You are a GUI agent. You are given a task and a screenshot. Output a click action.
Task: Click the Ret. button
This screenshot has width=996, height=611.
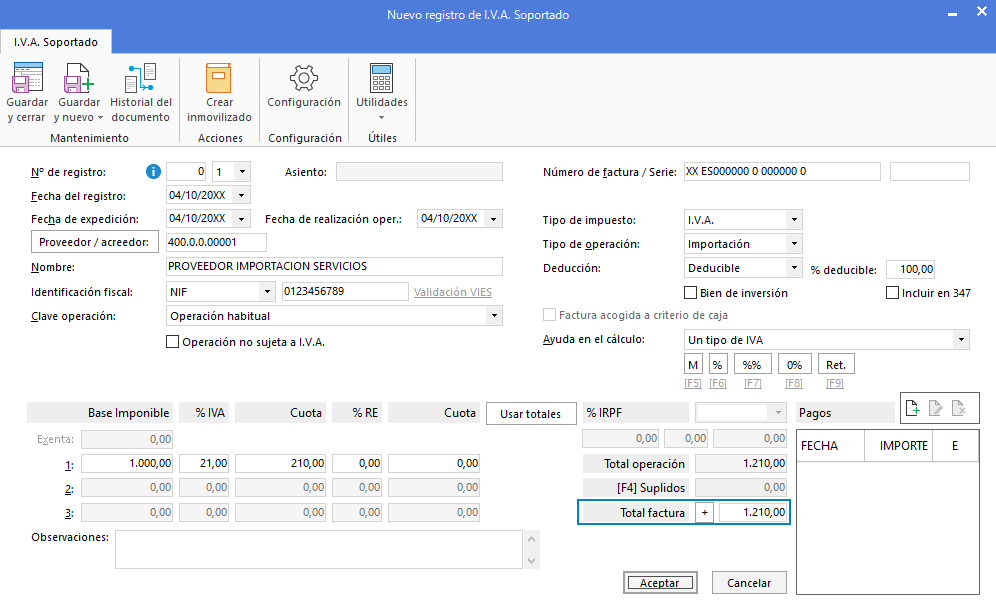(x=836, y=365)
